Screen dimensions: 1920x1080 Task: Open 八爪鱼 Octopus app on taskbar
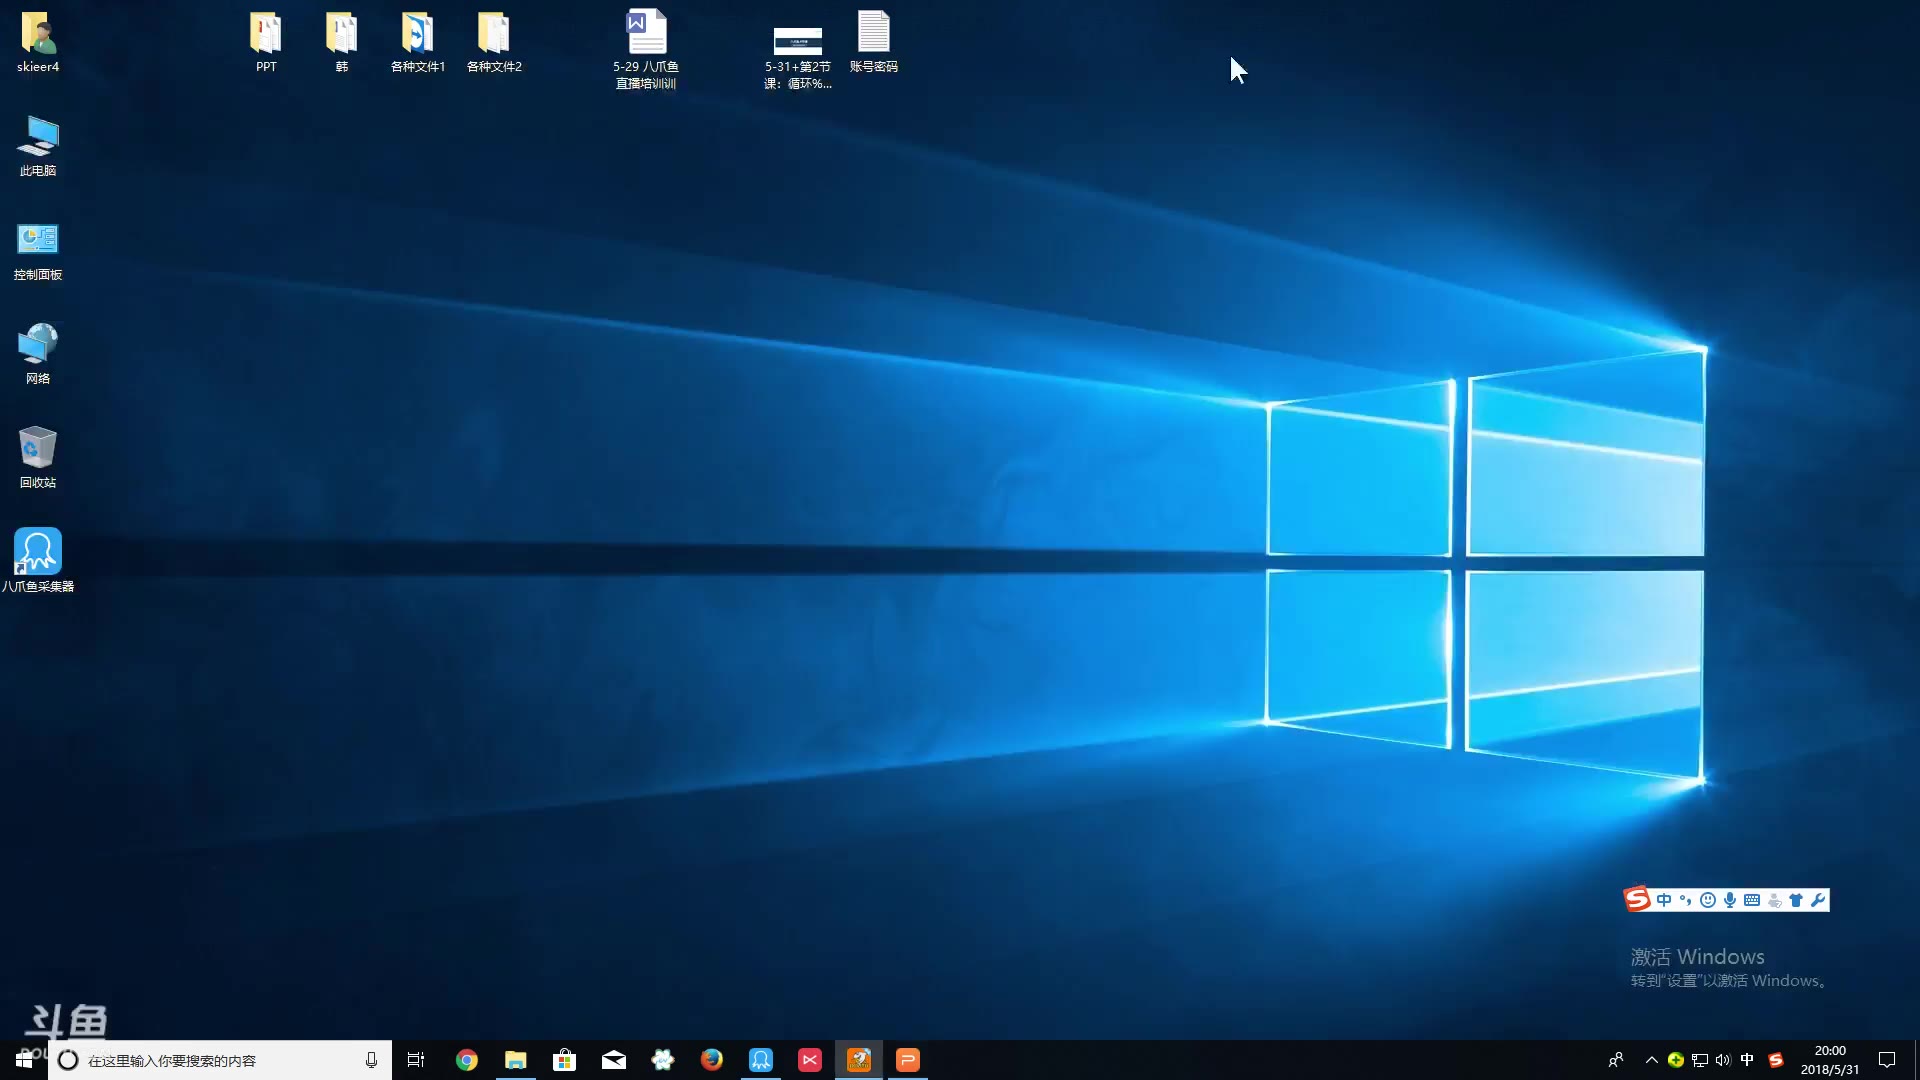[761, 1060]
